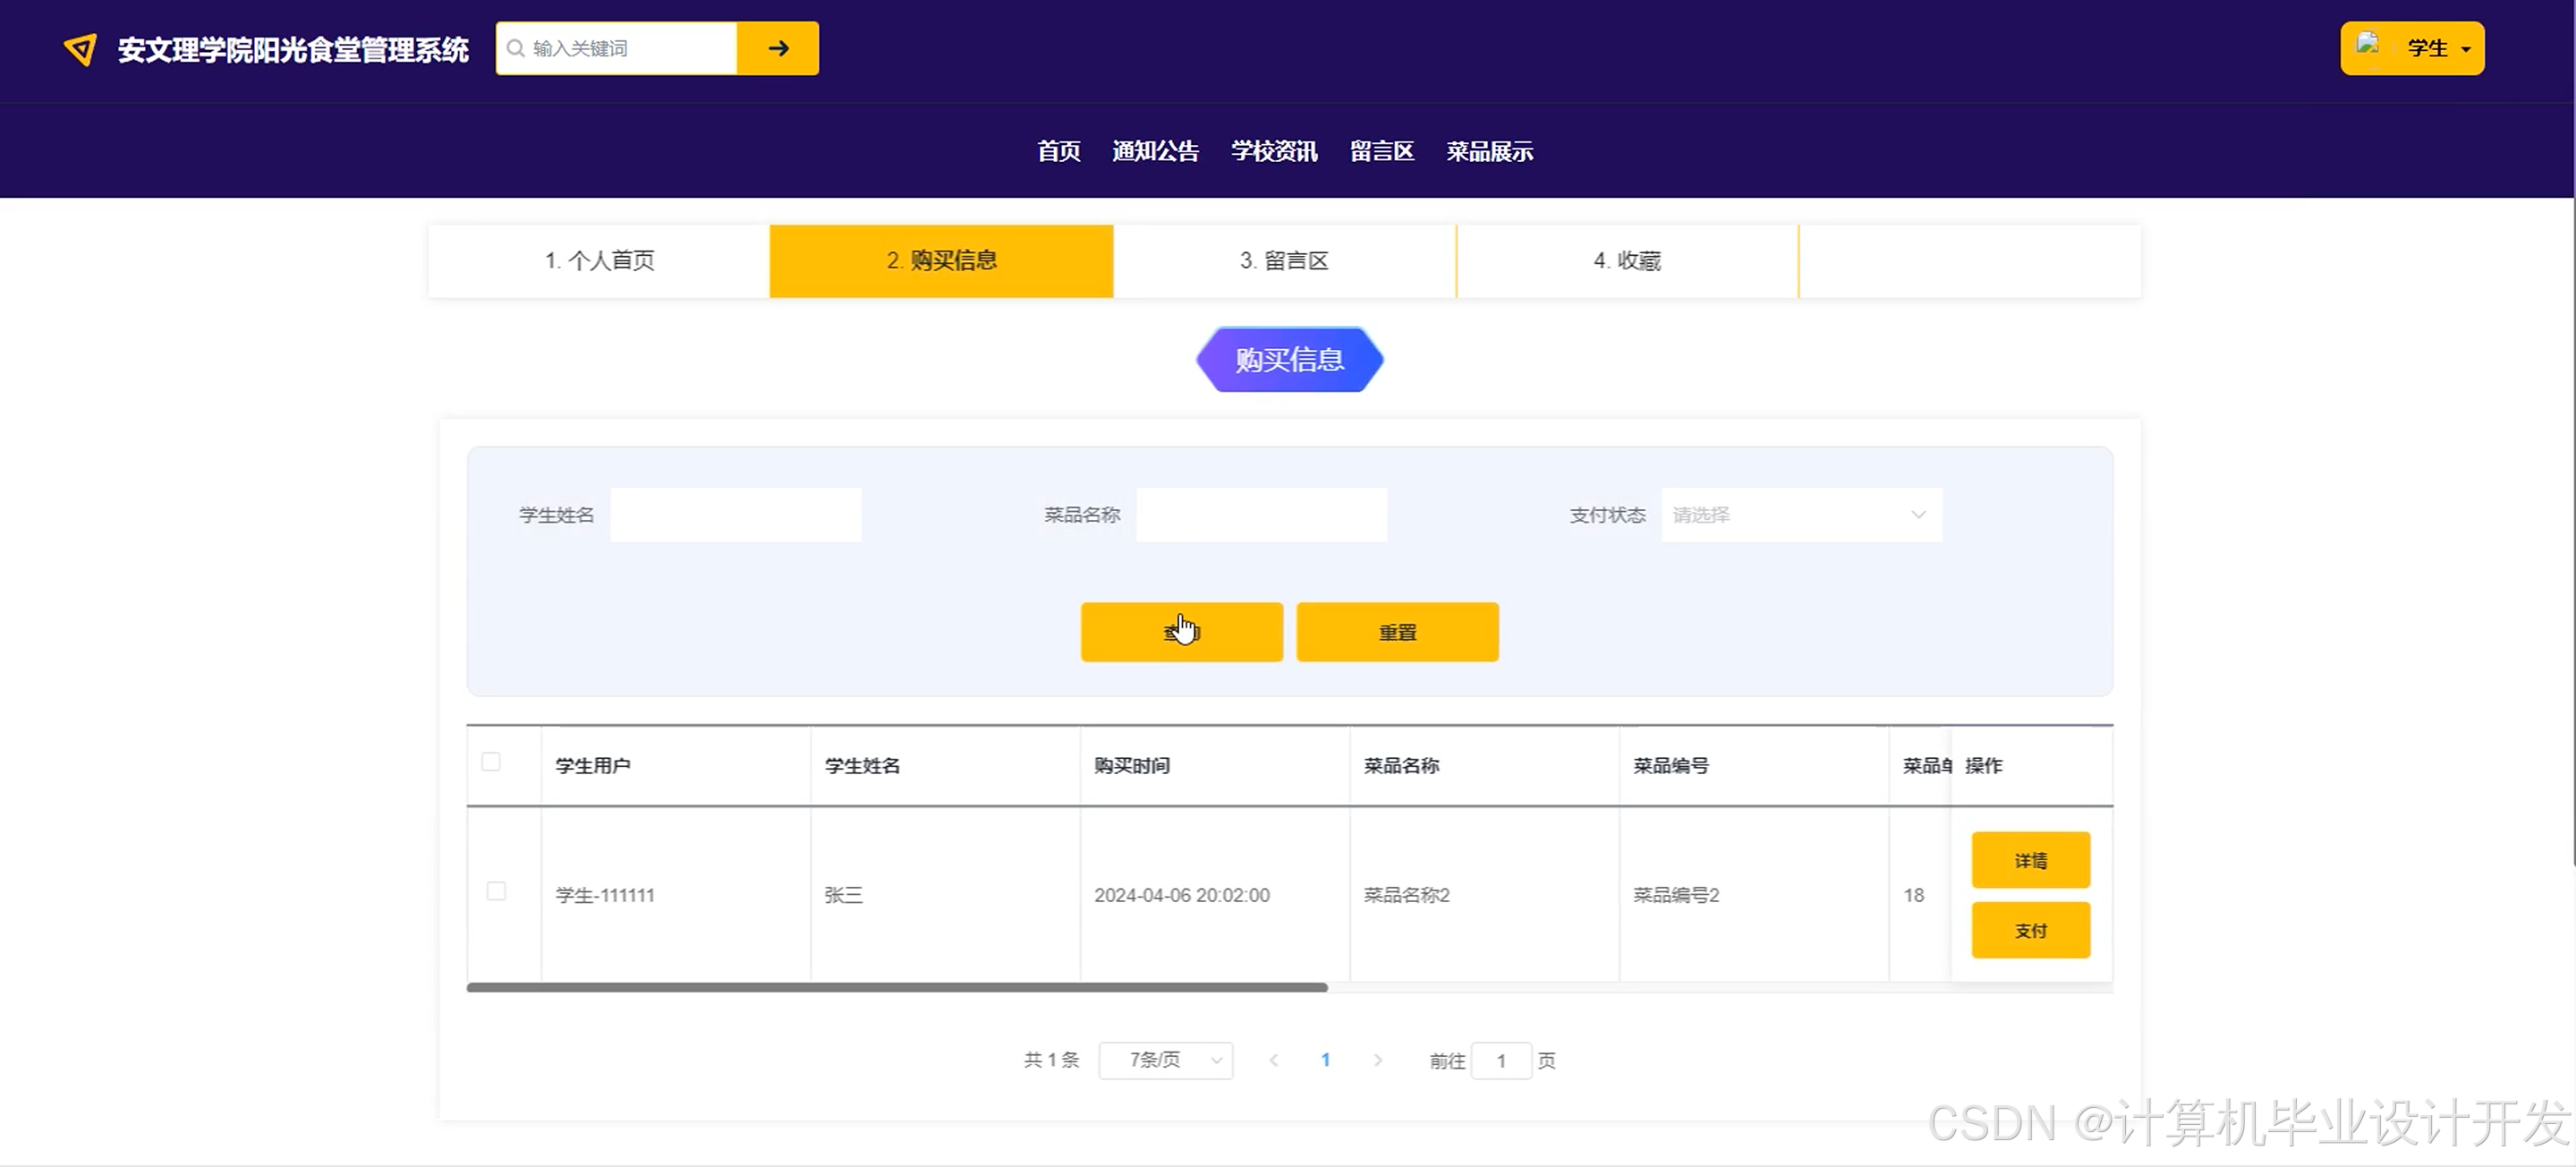Check the row for 学生-111111

[496, 891]
